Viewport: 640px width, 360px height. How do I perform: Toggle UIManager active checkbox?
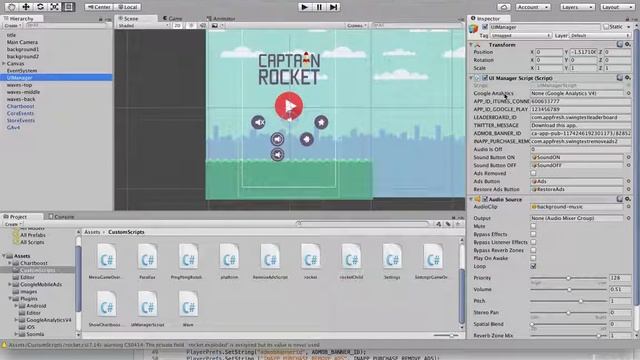[485, 27]
